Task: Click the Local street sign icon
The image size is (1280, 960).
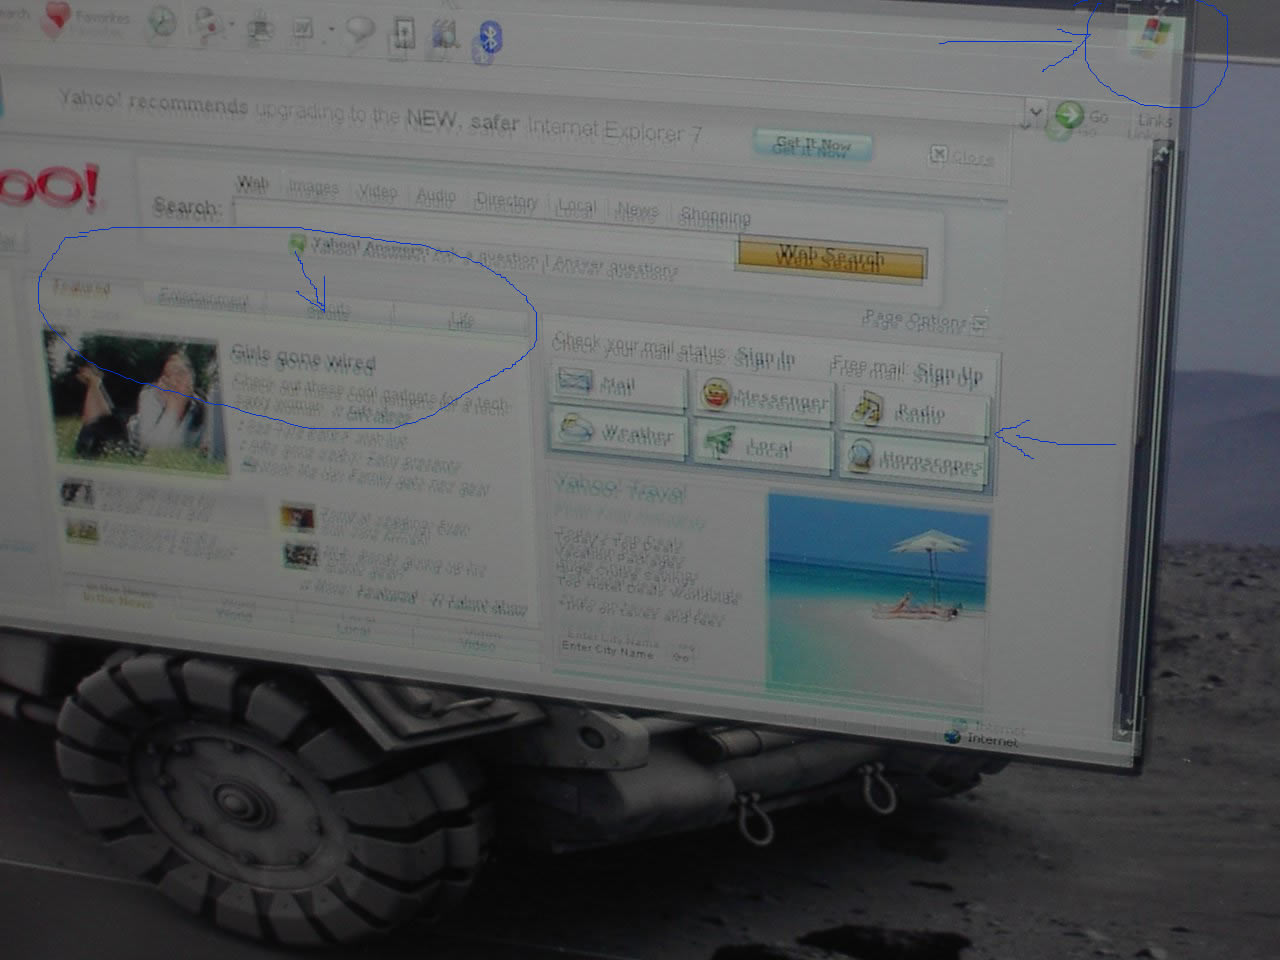Action: 718,442
